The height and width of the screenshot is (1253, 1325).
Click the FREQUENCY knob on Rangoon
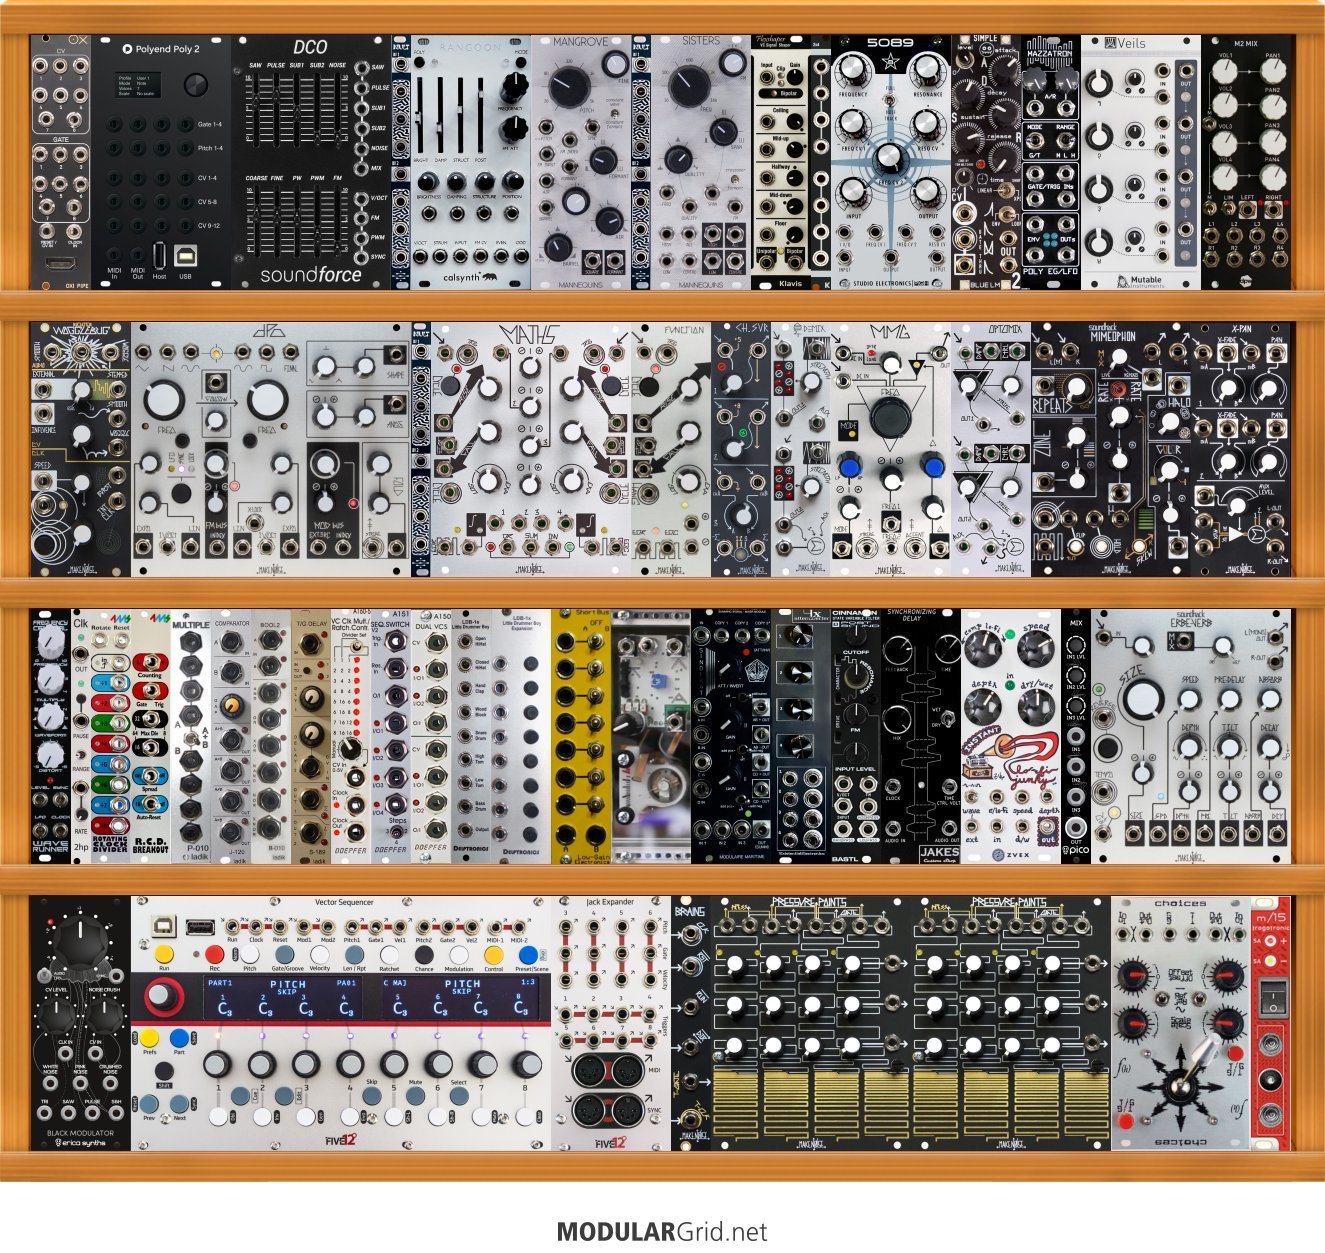click(x=514, y=87)
